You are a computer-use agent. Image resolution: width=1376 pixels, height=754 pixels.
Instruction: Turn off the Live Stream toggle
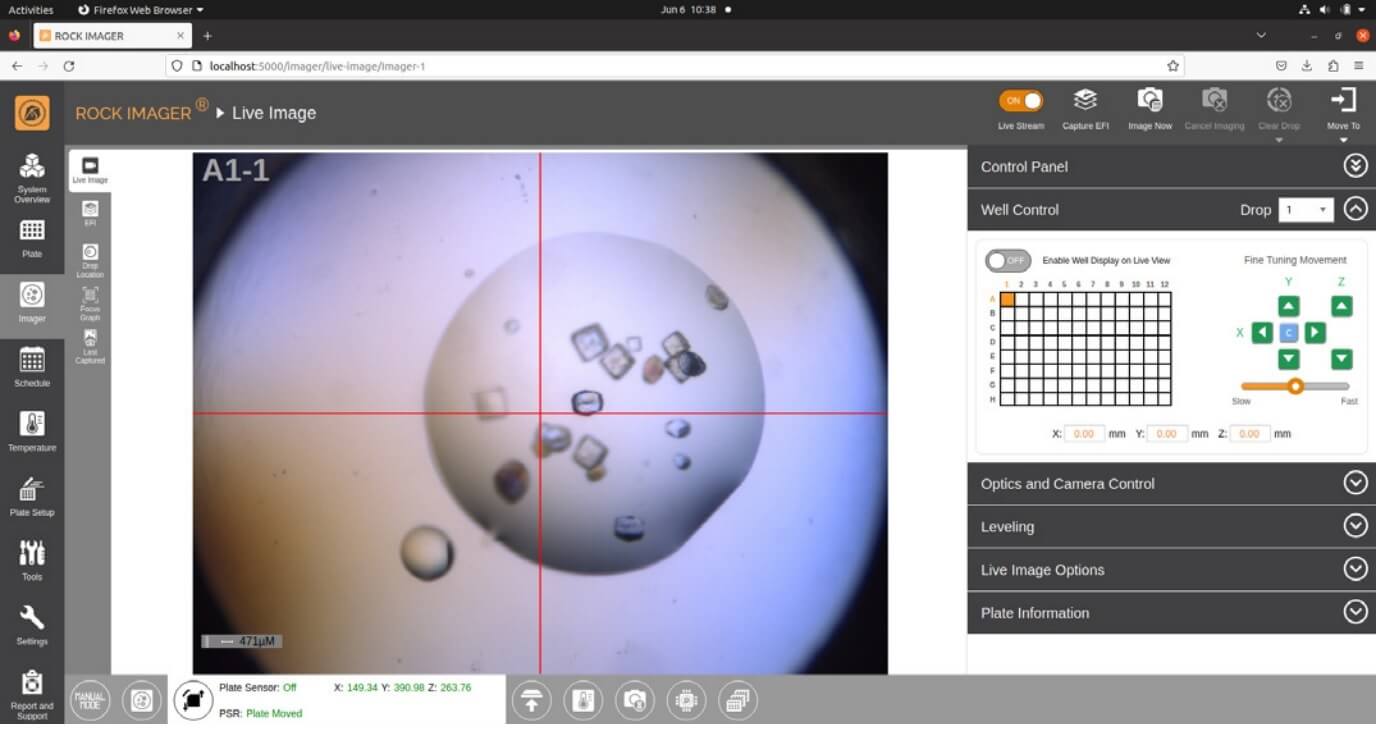click(x=1020, y=101)
